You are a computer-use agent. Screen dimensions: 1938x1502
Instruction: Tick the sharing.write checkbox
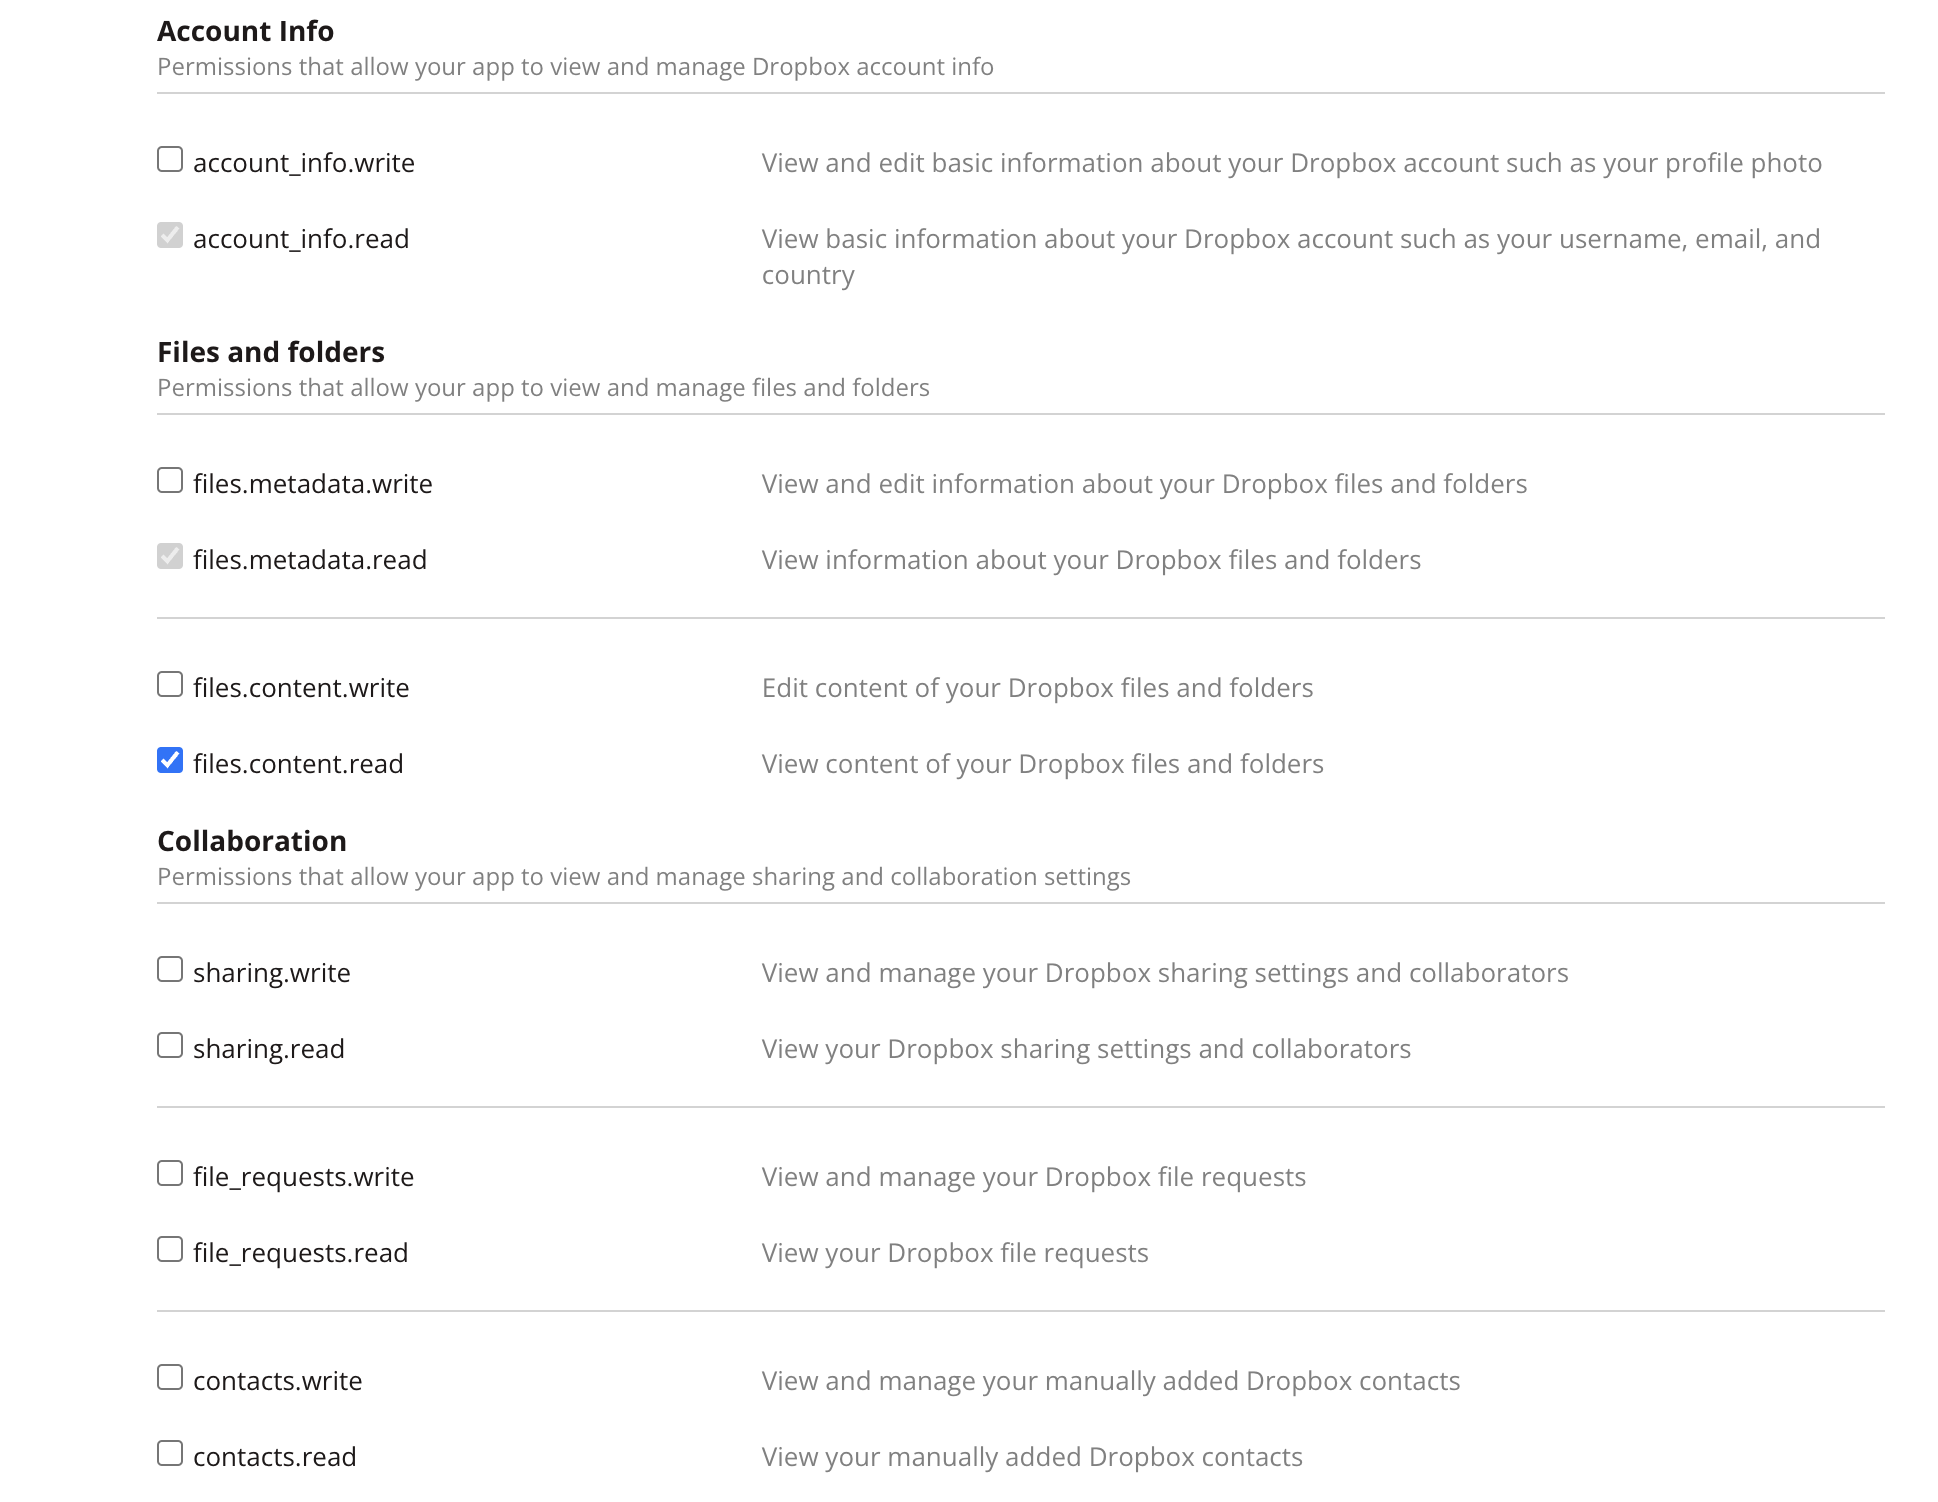point(170,970)
